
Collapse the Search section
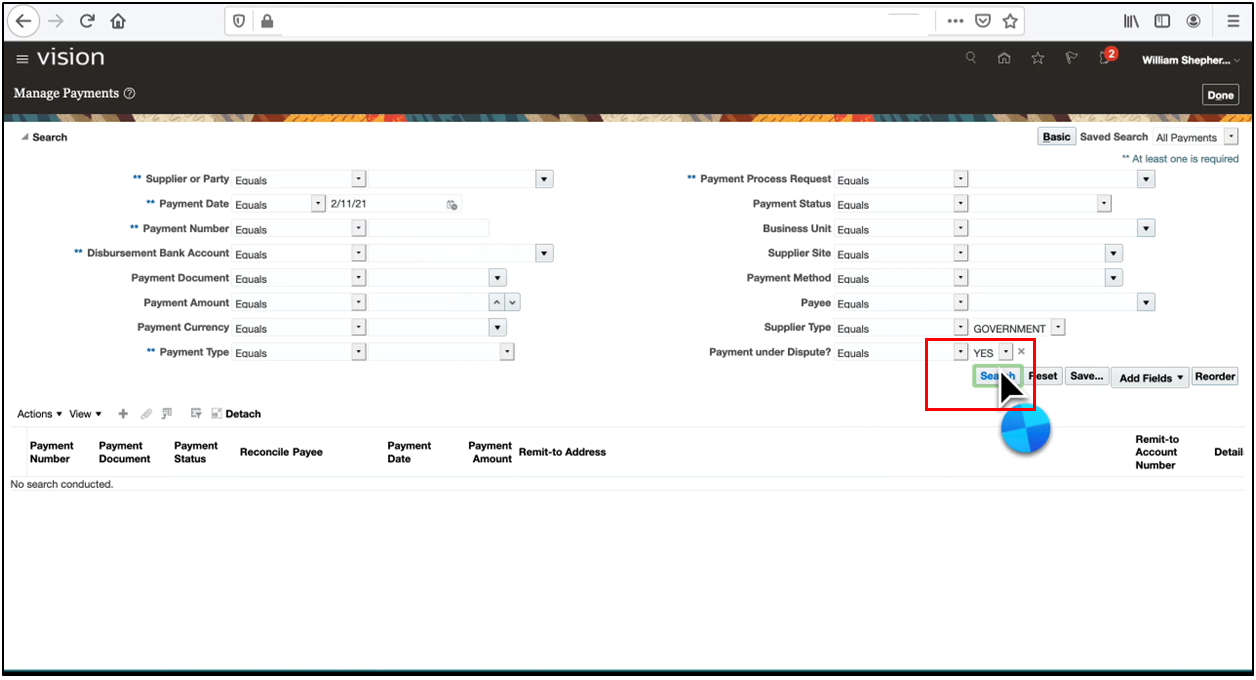23,137
